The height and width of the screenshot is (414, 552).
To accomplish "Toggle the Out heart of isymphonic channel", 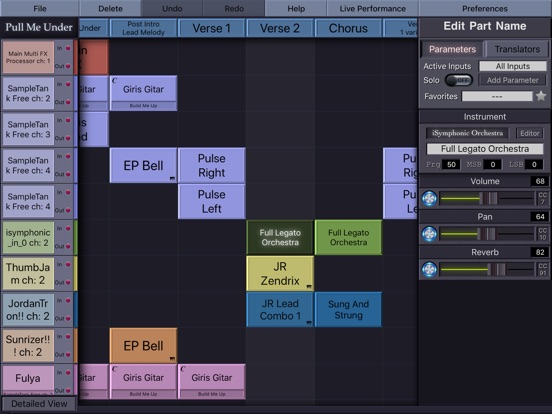I will point(68,246).
